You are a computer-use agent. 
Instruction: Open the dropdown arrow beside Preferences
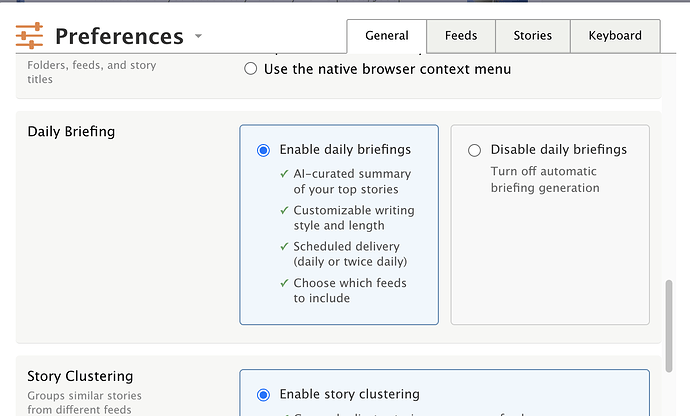point(198,37)
